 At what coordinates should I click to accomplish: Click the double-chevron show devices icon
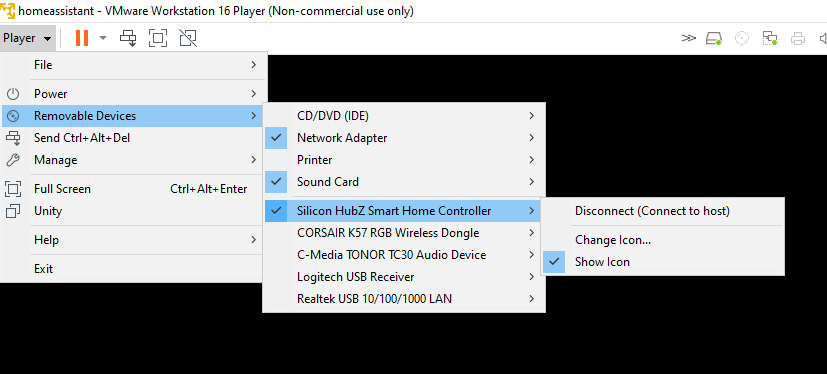pos(689,38)
